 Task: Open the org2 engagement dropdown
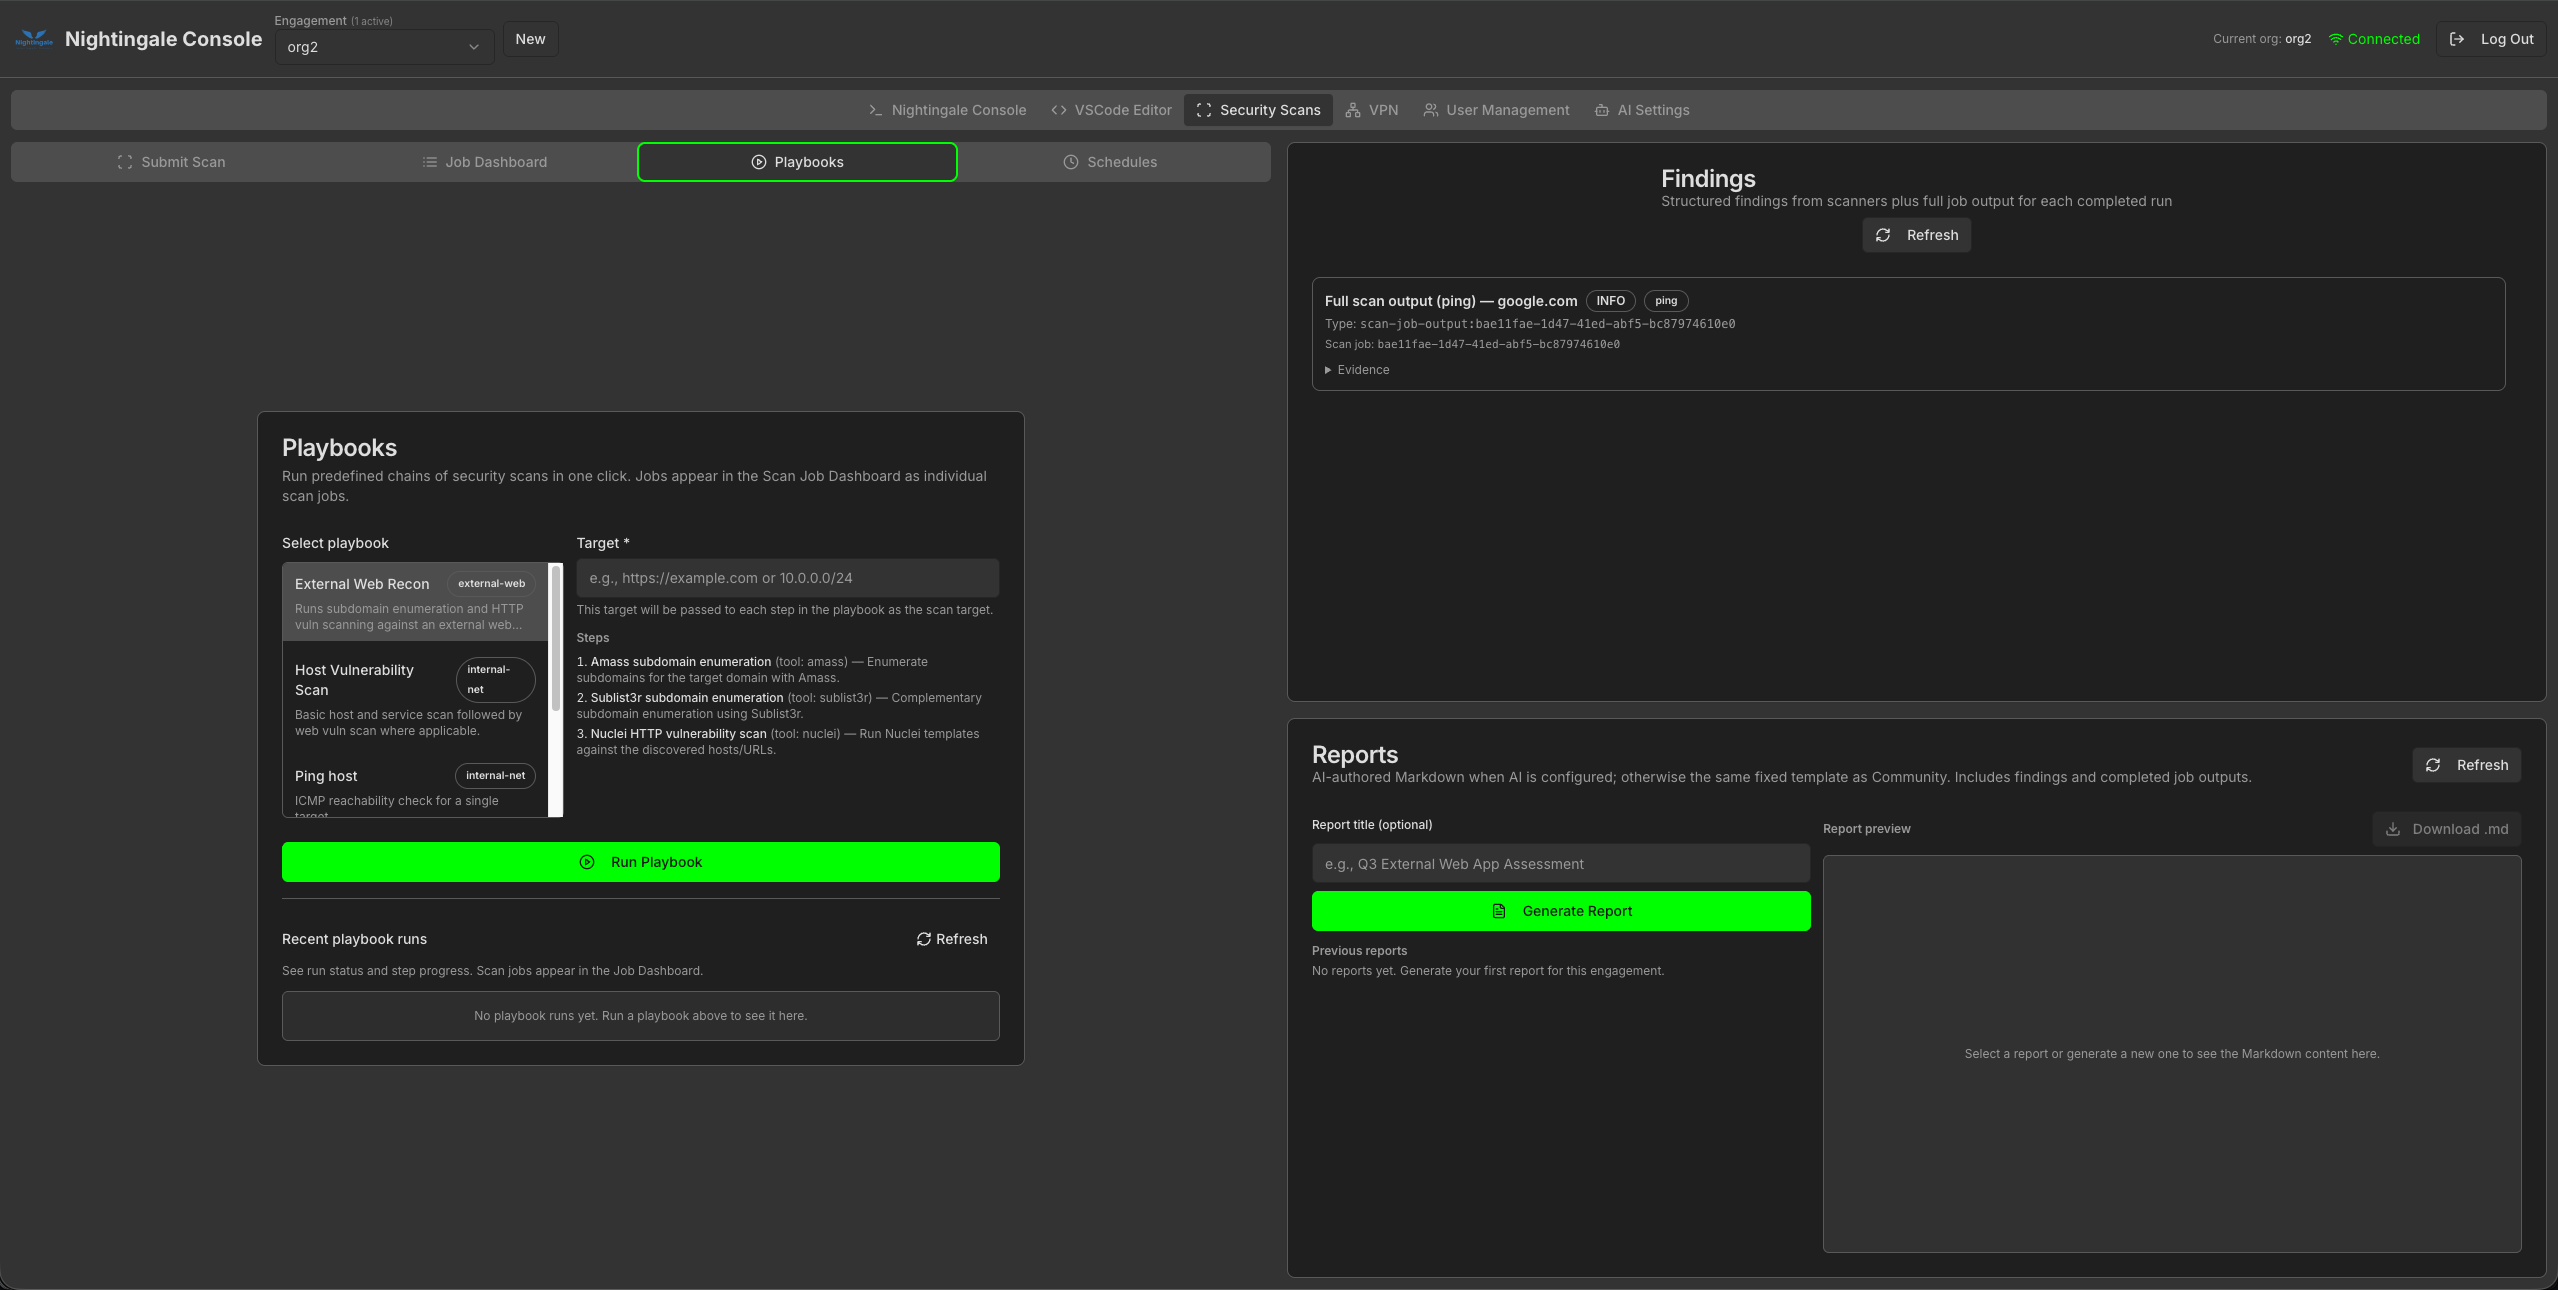click(x=384, y=47)
